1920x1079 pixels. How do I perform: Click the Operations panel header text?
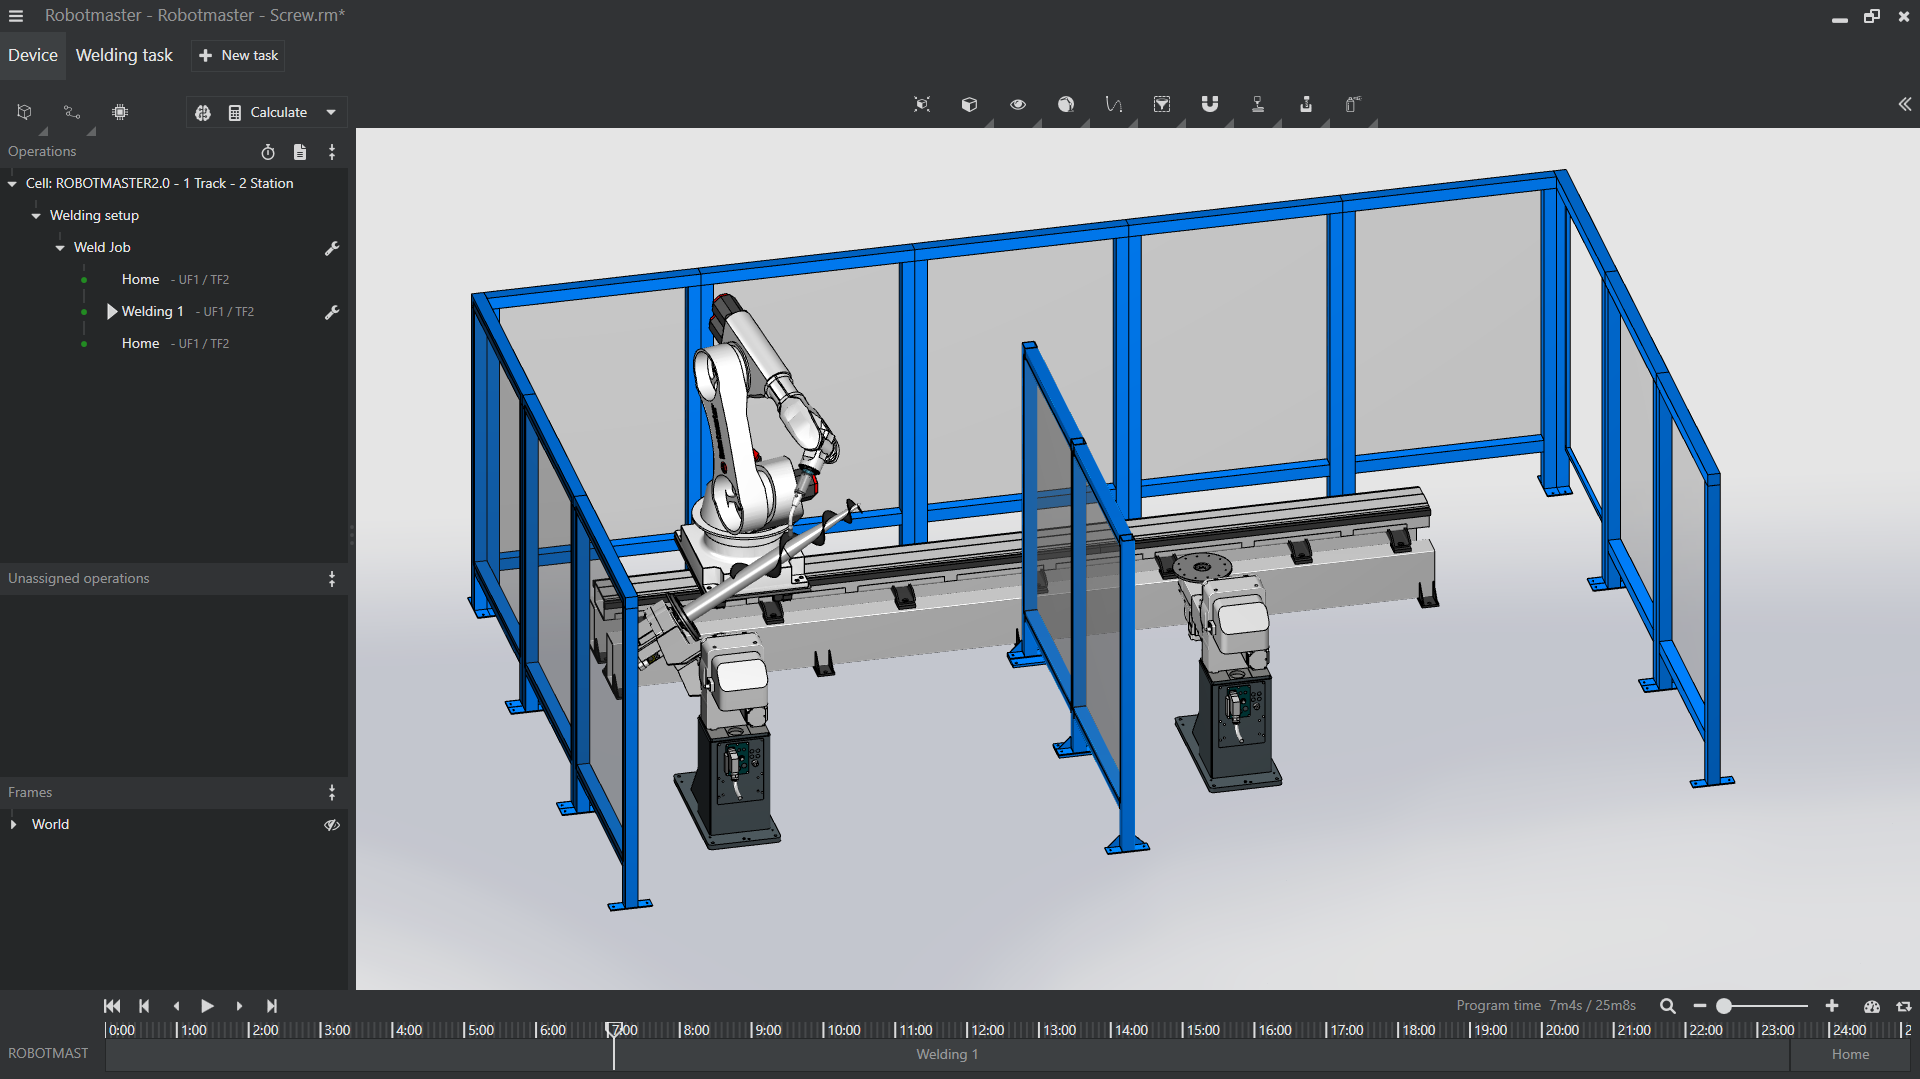pos(42,152)
